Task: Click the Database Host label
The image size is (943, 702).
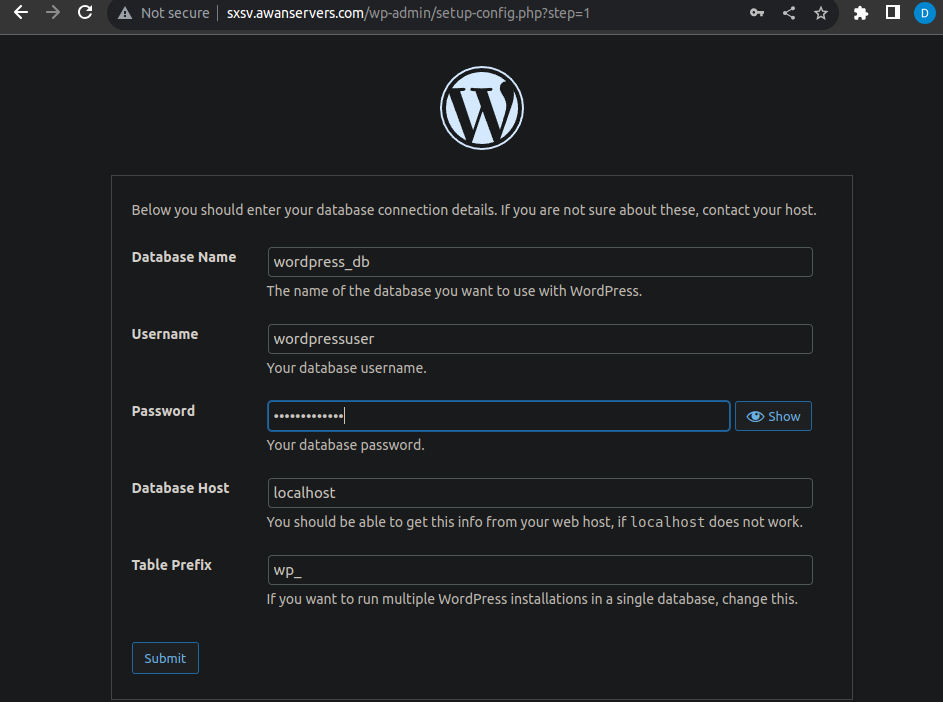Action: coord(180,488)
